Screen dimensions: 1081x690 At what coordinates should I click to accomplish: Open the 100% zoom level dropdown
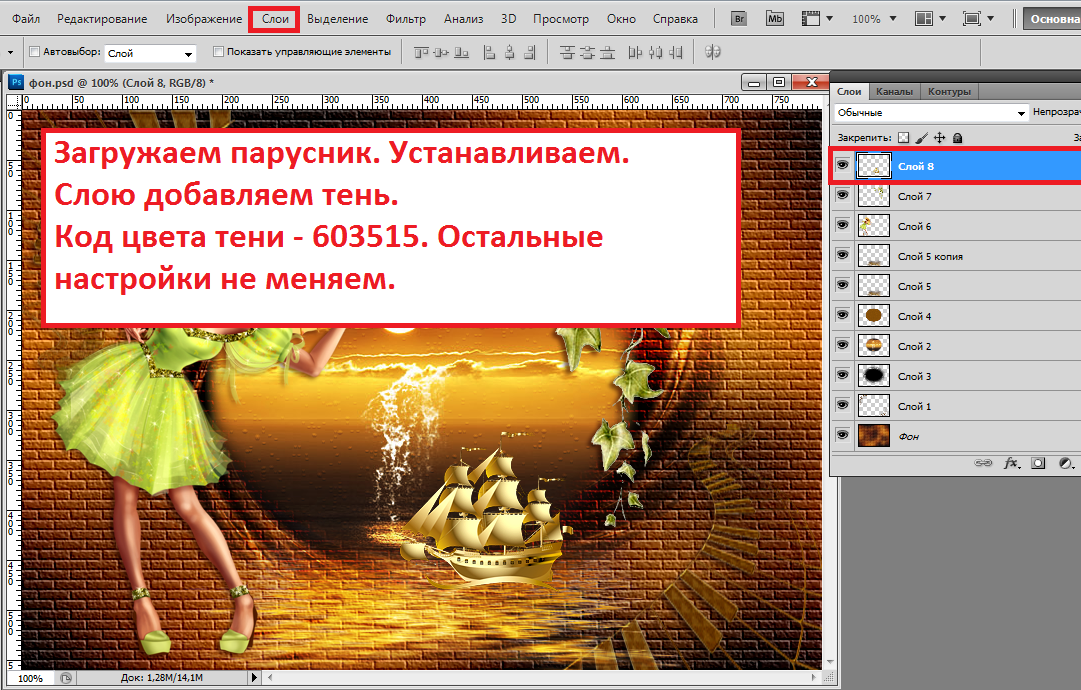pos(873,19)
